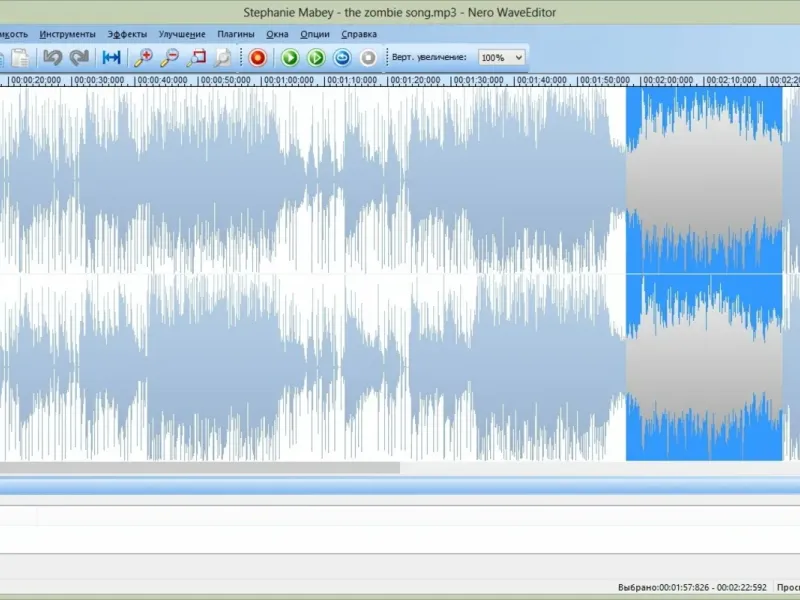Click the Undo arrow icon
This screenshot has height=600, width=800.
[53, 58]
